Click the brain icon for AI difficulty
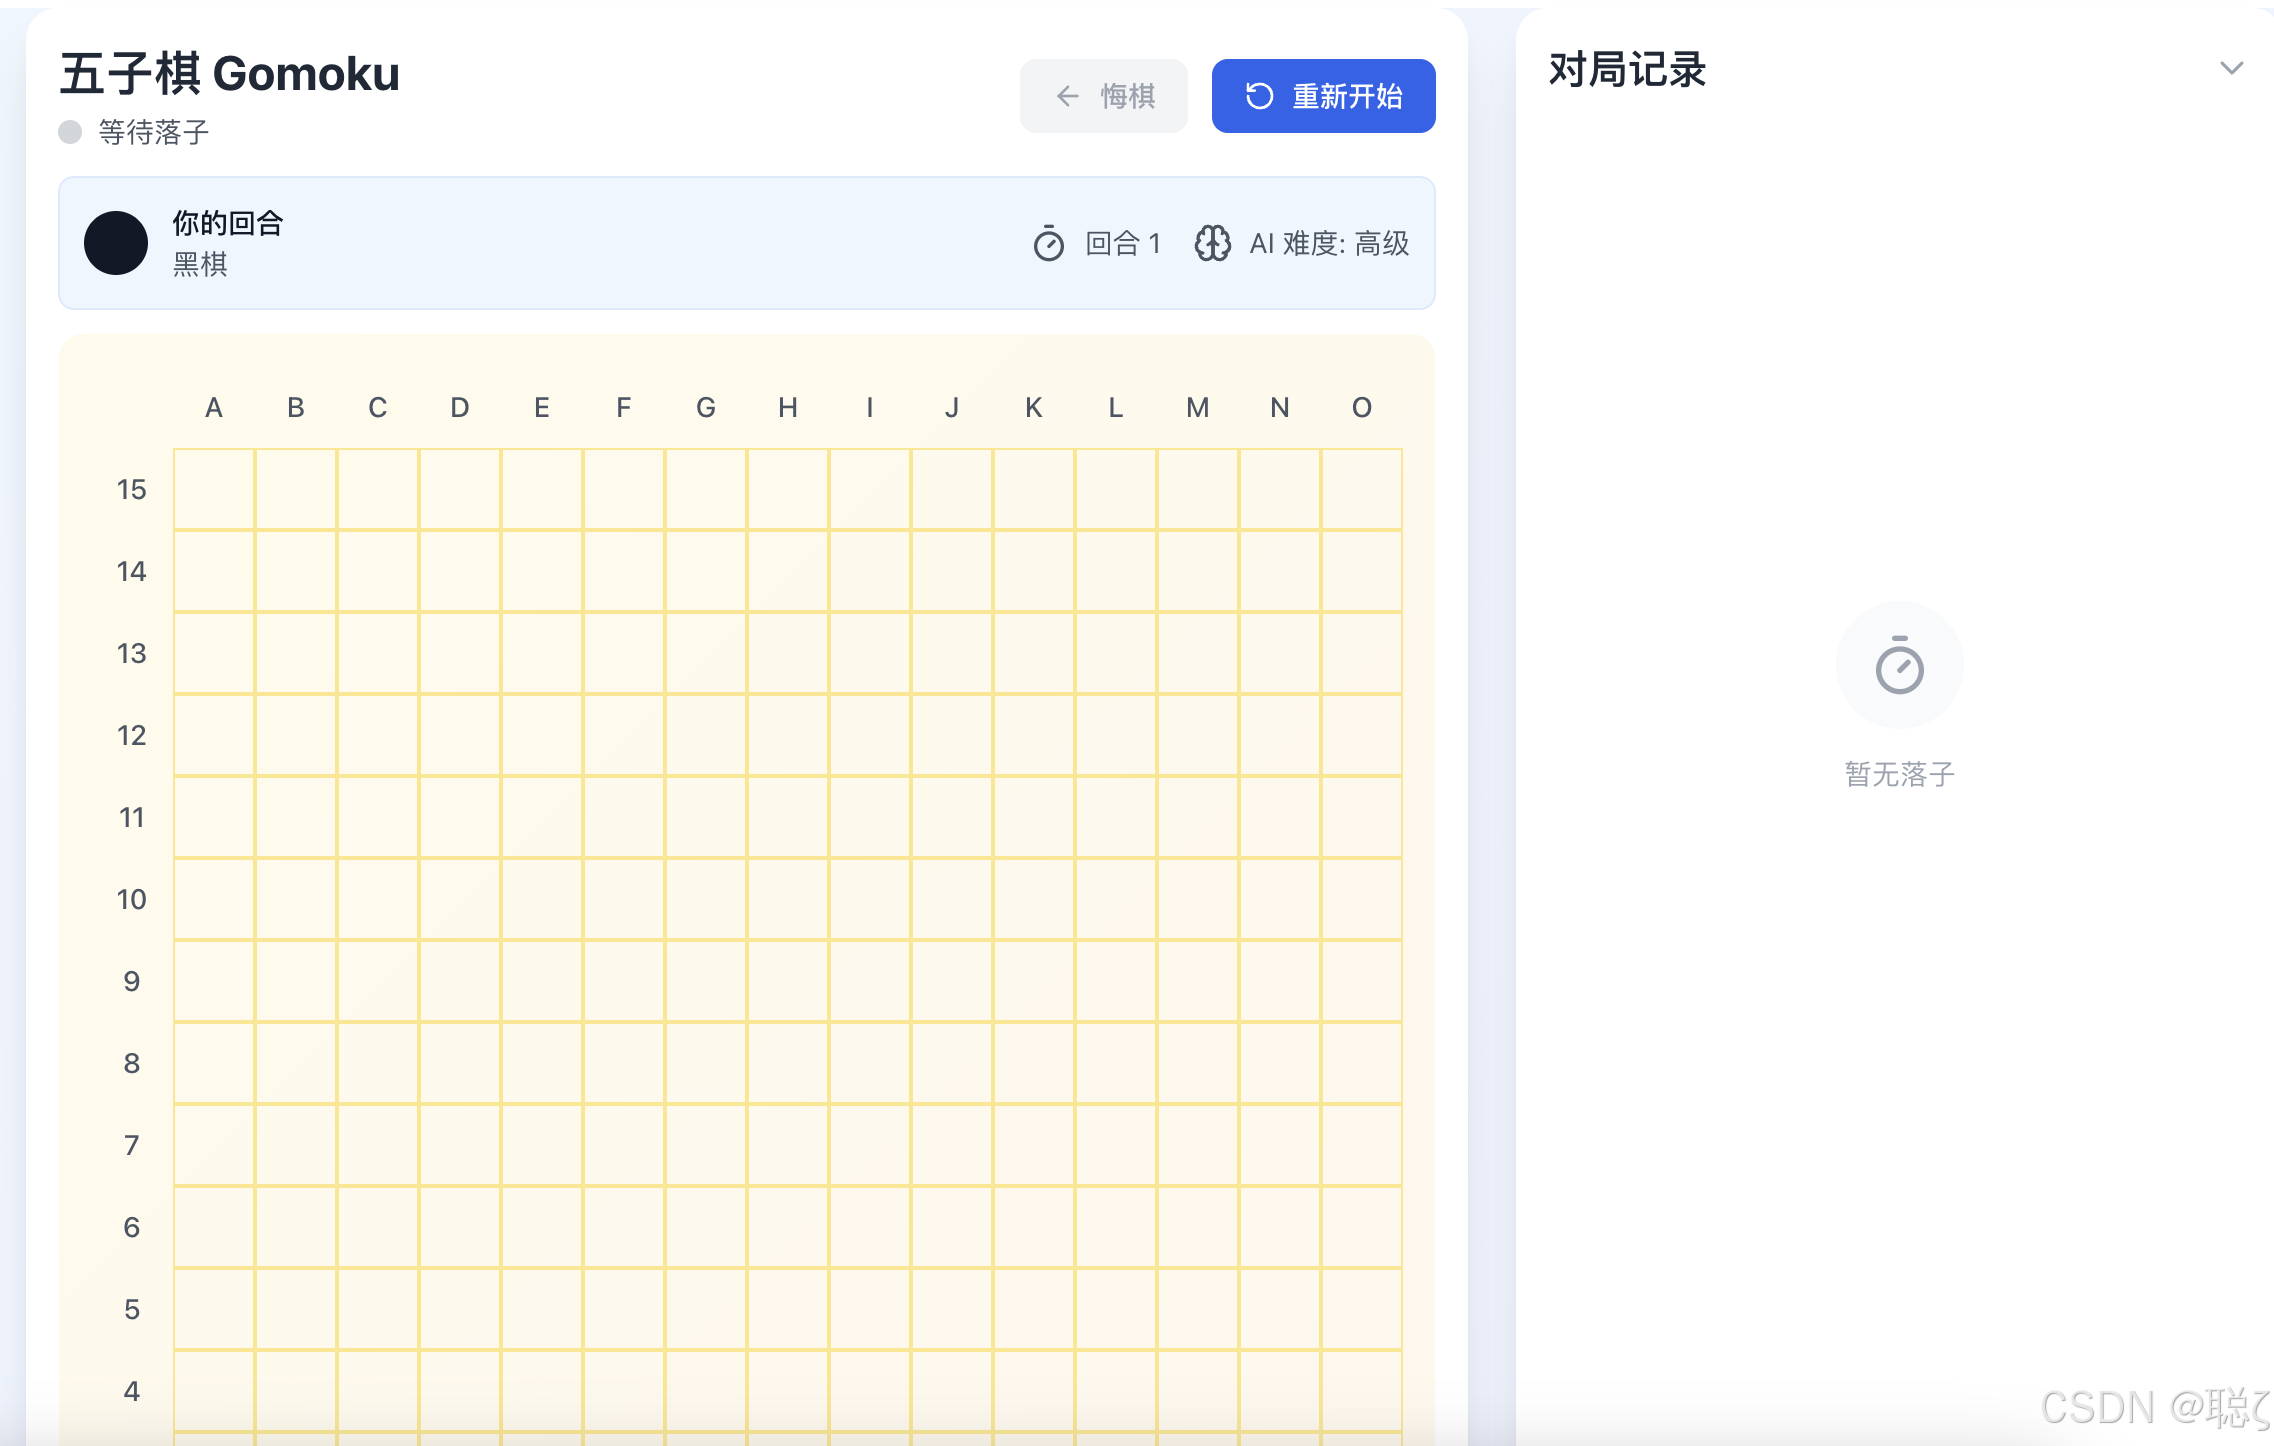This screenshot has width=2274, height=1446. pos(1212,243)
